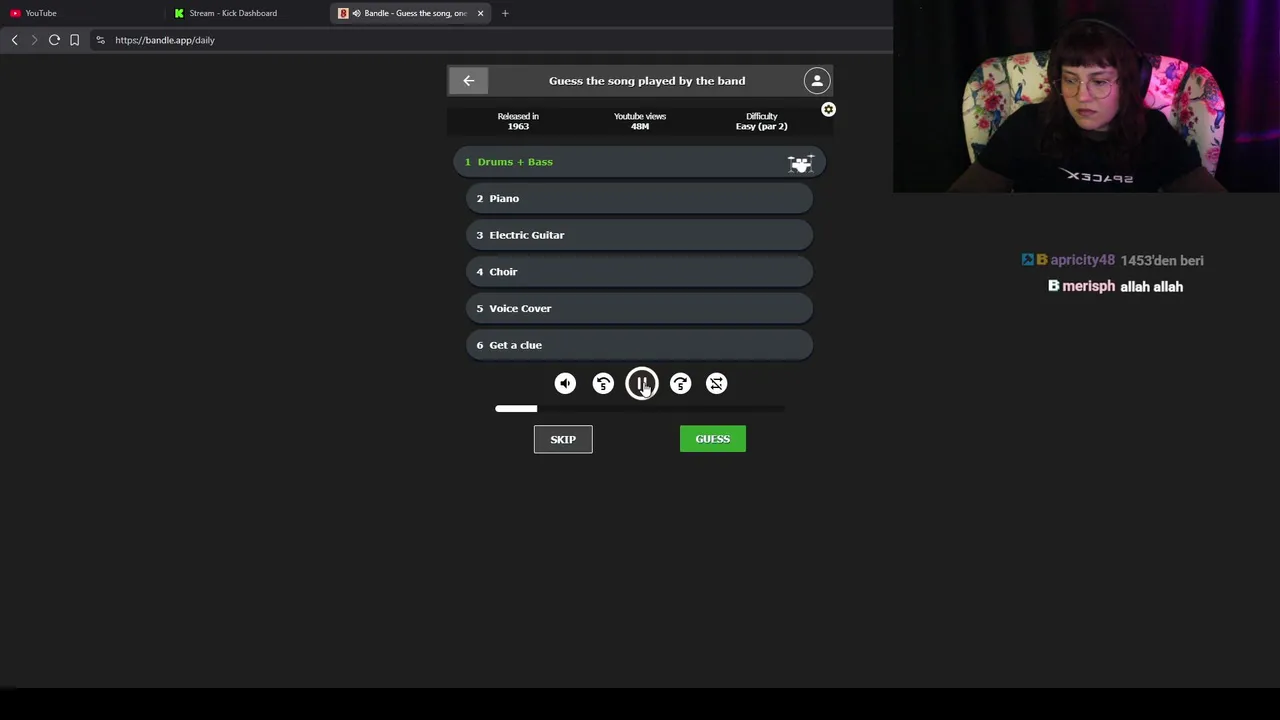Click the apricity48 chat username
This screenshot has height=720, width=1280.
[1082, 260]
